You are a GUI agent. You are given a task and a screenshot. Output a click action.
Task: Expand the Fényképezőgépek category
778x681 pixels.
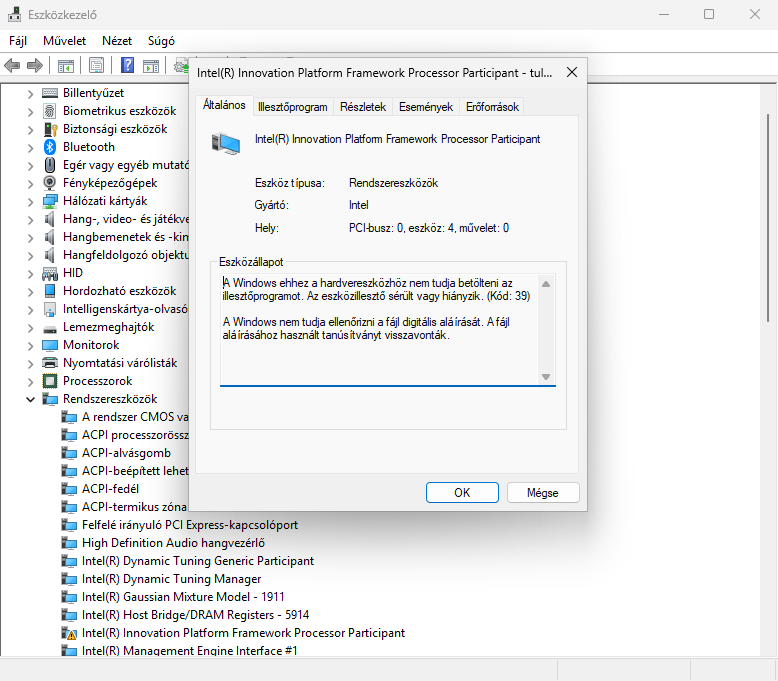click(30, 184)
